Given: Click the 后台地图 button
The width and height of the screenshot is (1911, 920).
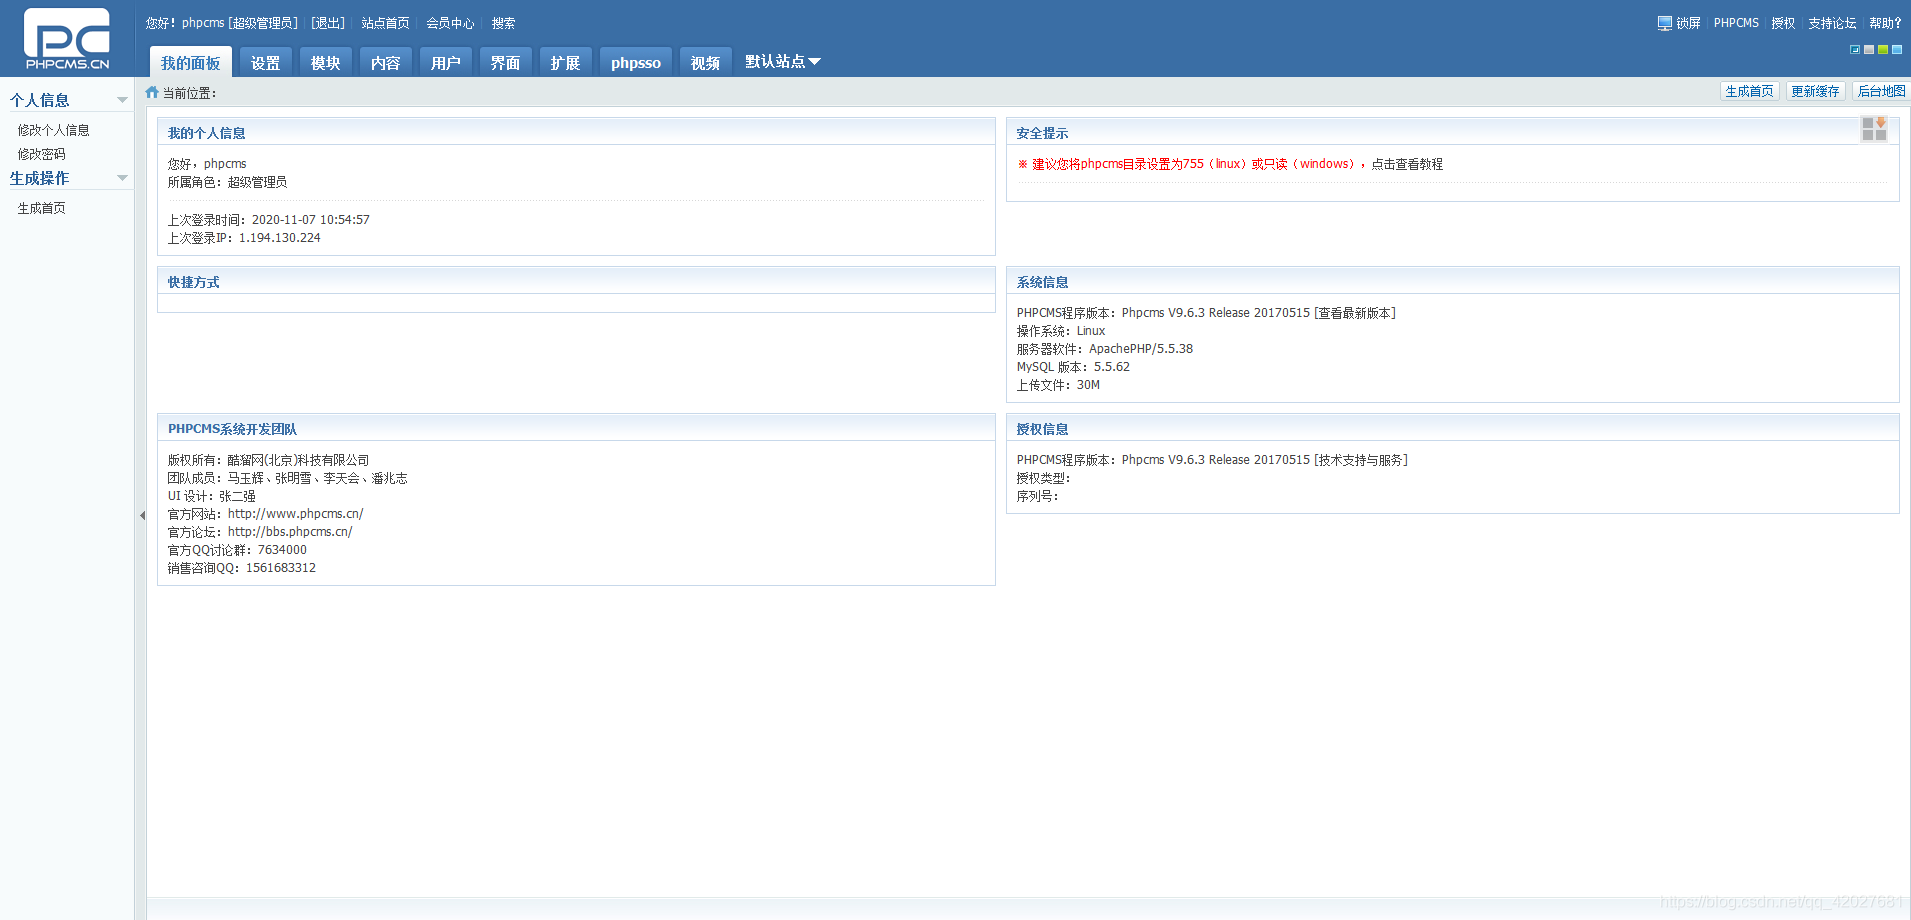Looking at the screenshot, I should pyautogui.click(x=1881, y=91).
